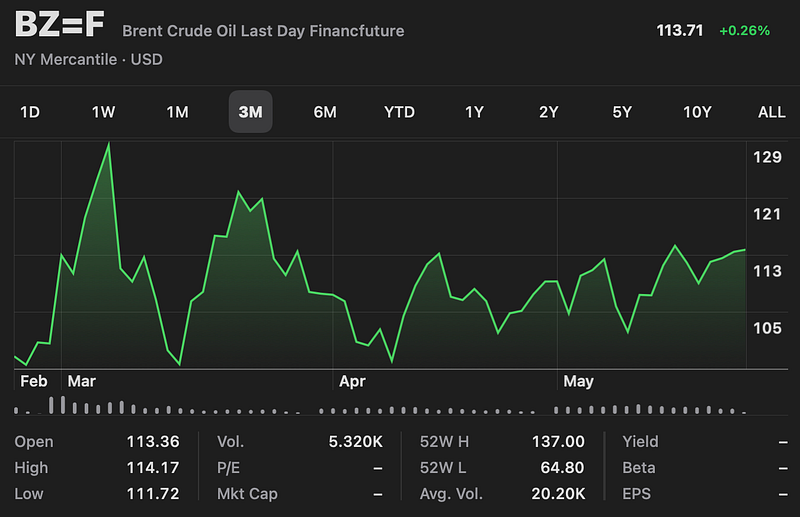Show year-to-date YTD chart

399,112
